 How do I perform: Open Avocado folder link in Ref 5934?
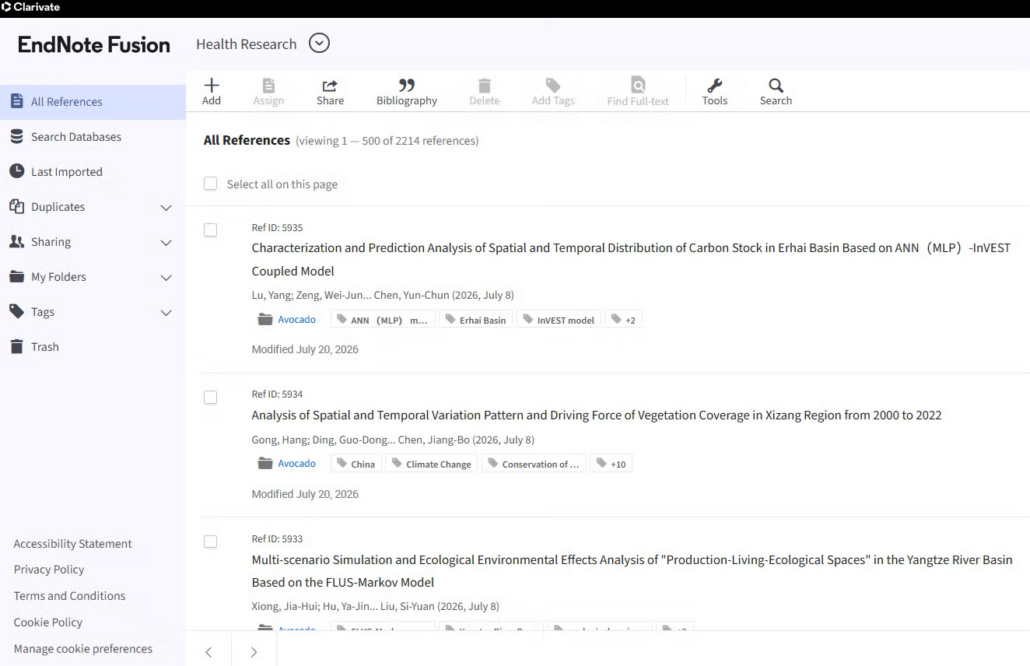point(296,463)
